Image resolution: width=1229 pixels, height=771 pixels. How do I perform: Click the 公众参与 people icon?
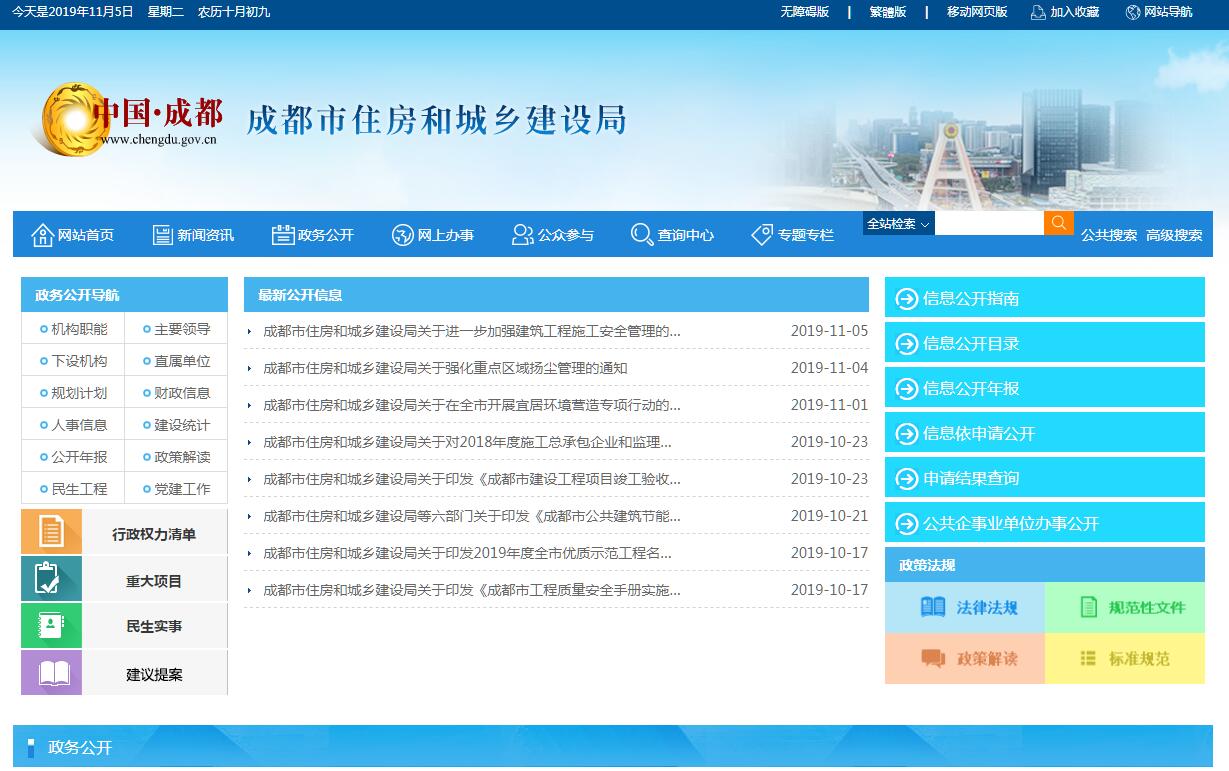(522, 235)
